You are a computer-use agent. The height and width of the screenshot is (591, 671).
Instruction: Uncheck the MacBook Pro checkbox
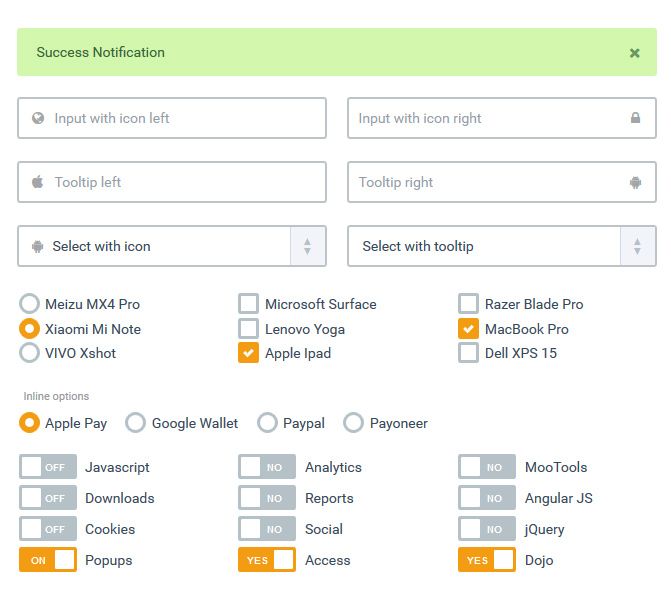468,328
